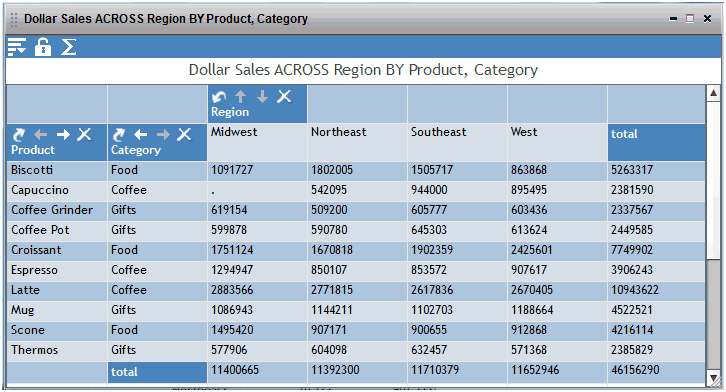Click Midwest value 1091727
Image resolution: width=726 pixels, height=392 pixels.
(x=232, y=170)
